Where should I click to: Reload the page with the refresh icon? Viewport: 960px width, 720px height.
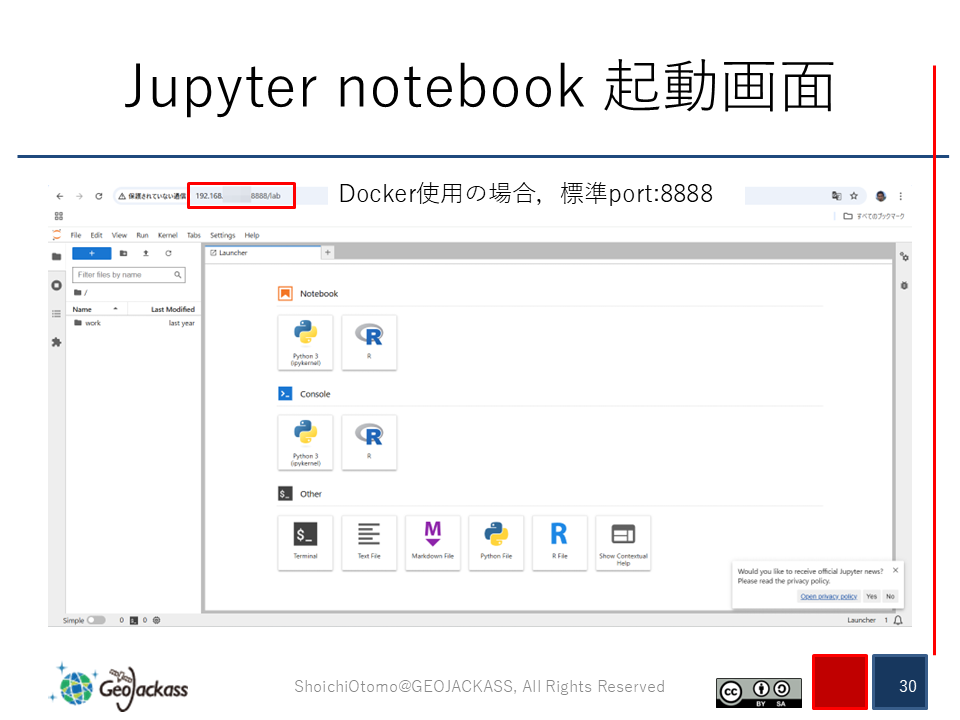(x=99, y=196)
